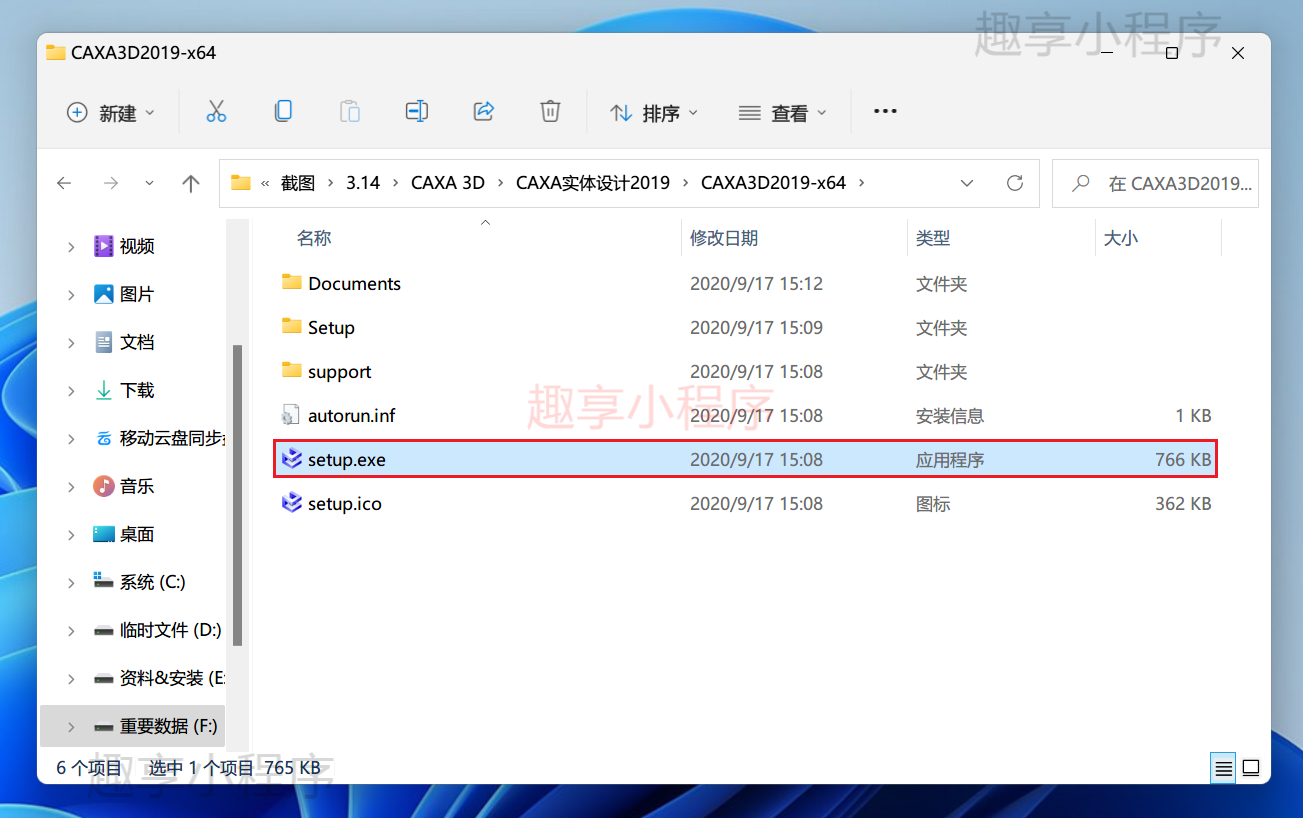This screenshot has width=1303, height=818.
Task: Click the 视频 videos icon in sidebar
Action: point(104,246)
